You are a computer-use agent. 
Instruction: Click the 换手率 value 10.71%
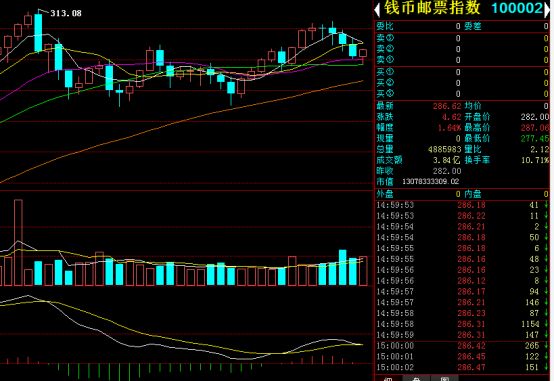click(x=535, y=160)
